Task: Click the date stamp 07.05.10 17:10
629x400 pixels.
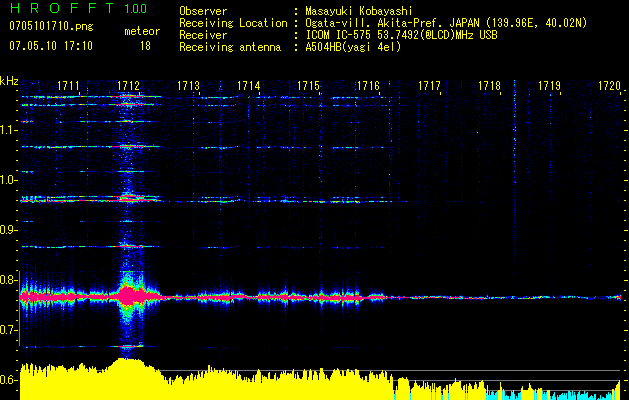Action: 51,46
